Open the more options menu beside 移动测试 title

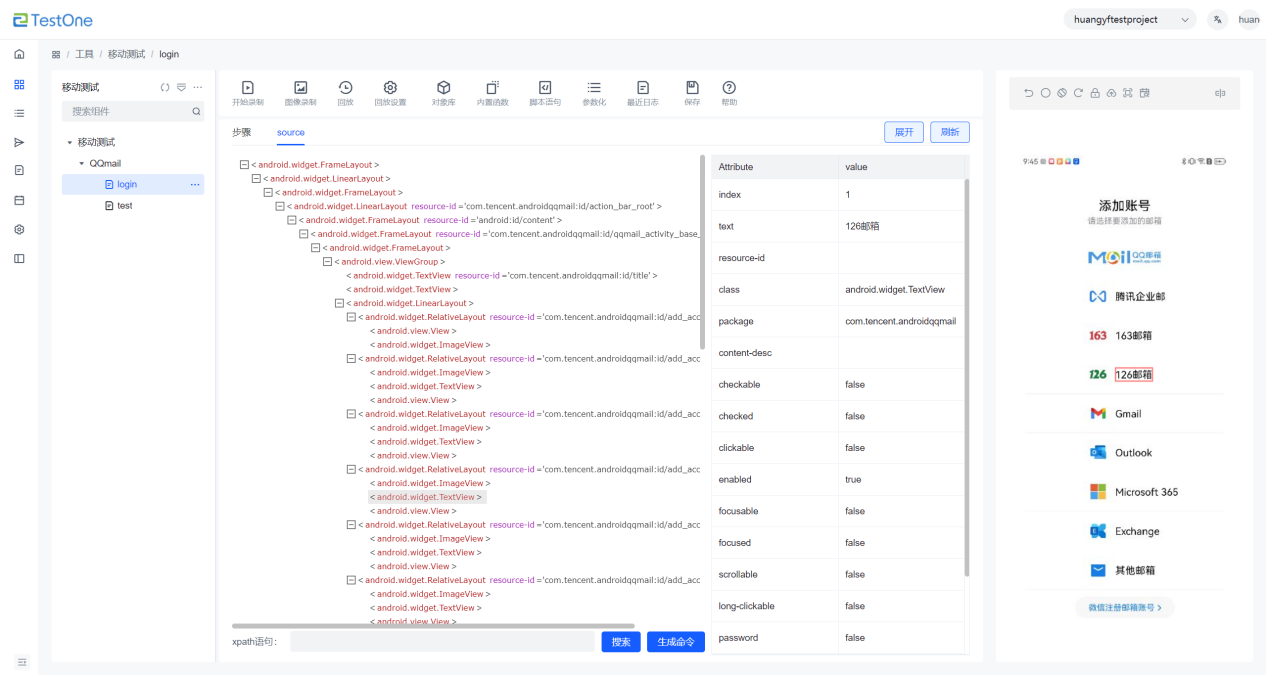tap(198, 87)
